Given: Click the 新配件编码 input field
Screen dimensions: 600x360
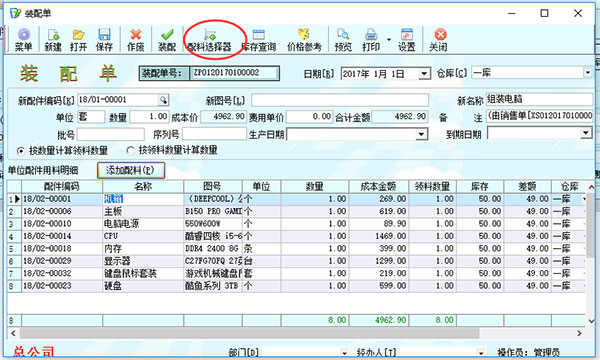Looking at the screenshot, I should 118,100.
